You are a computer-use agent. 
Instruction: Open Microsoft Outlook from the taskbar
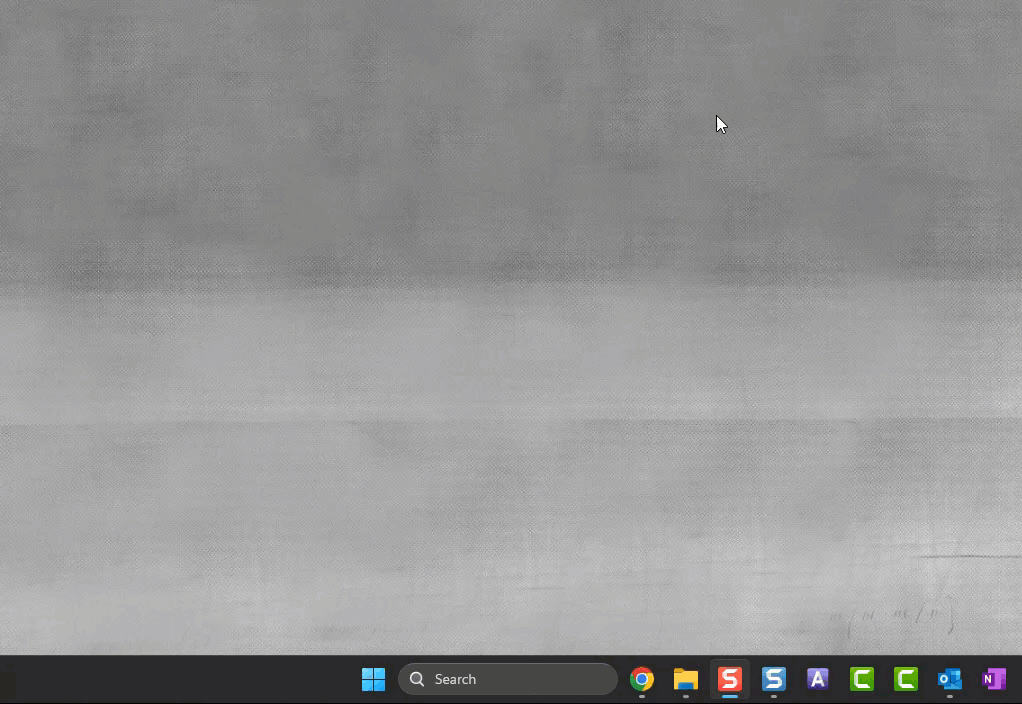[x=950, y=679]
